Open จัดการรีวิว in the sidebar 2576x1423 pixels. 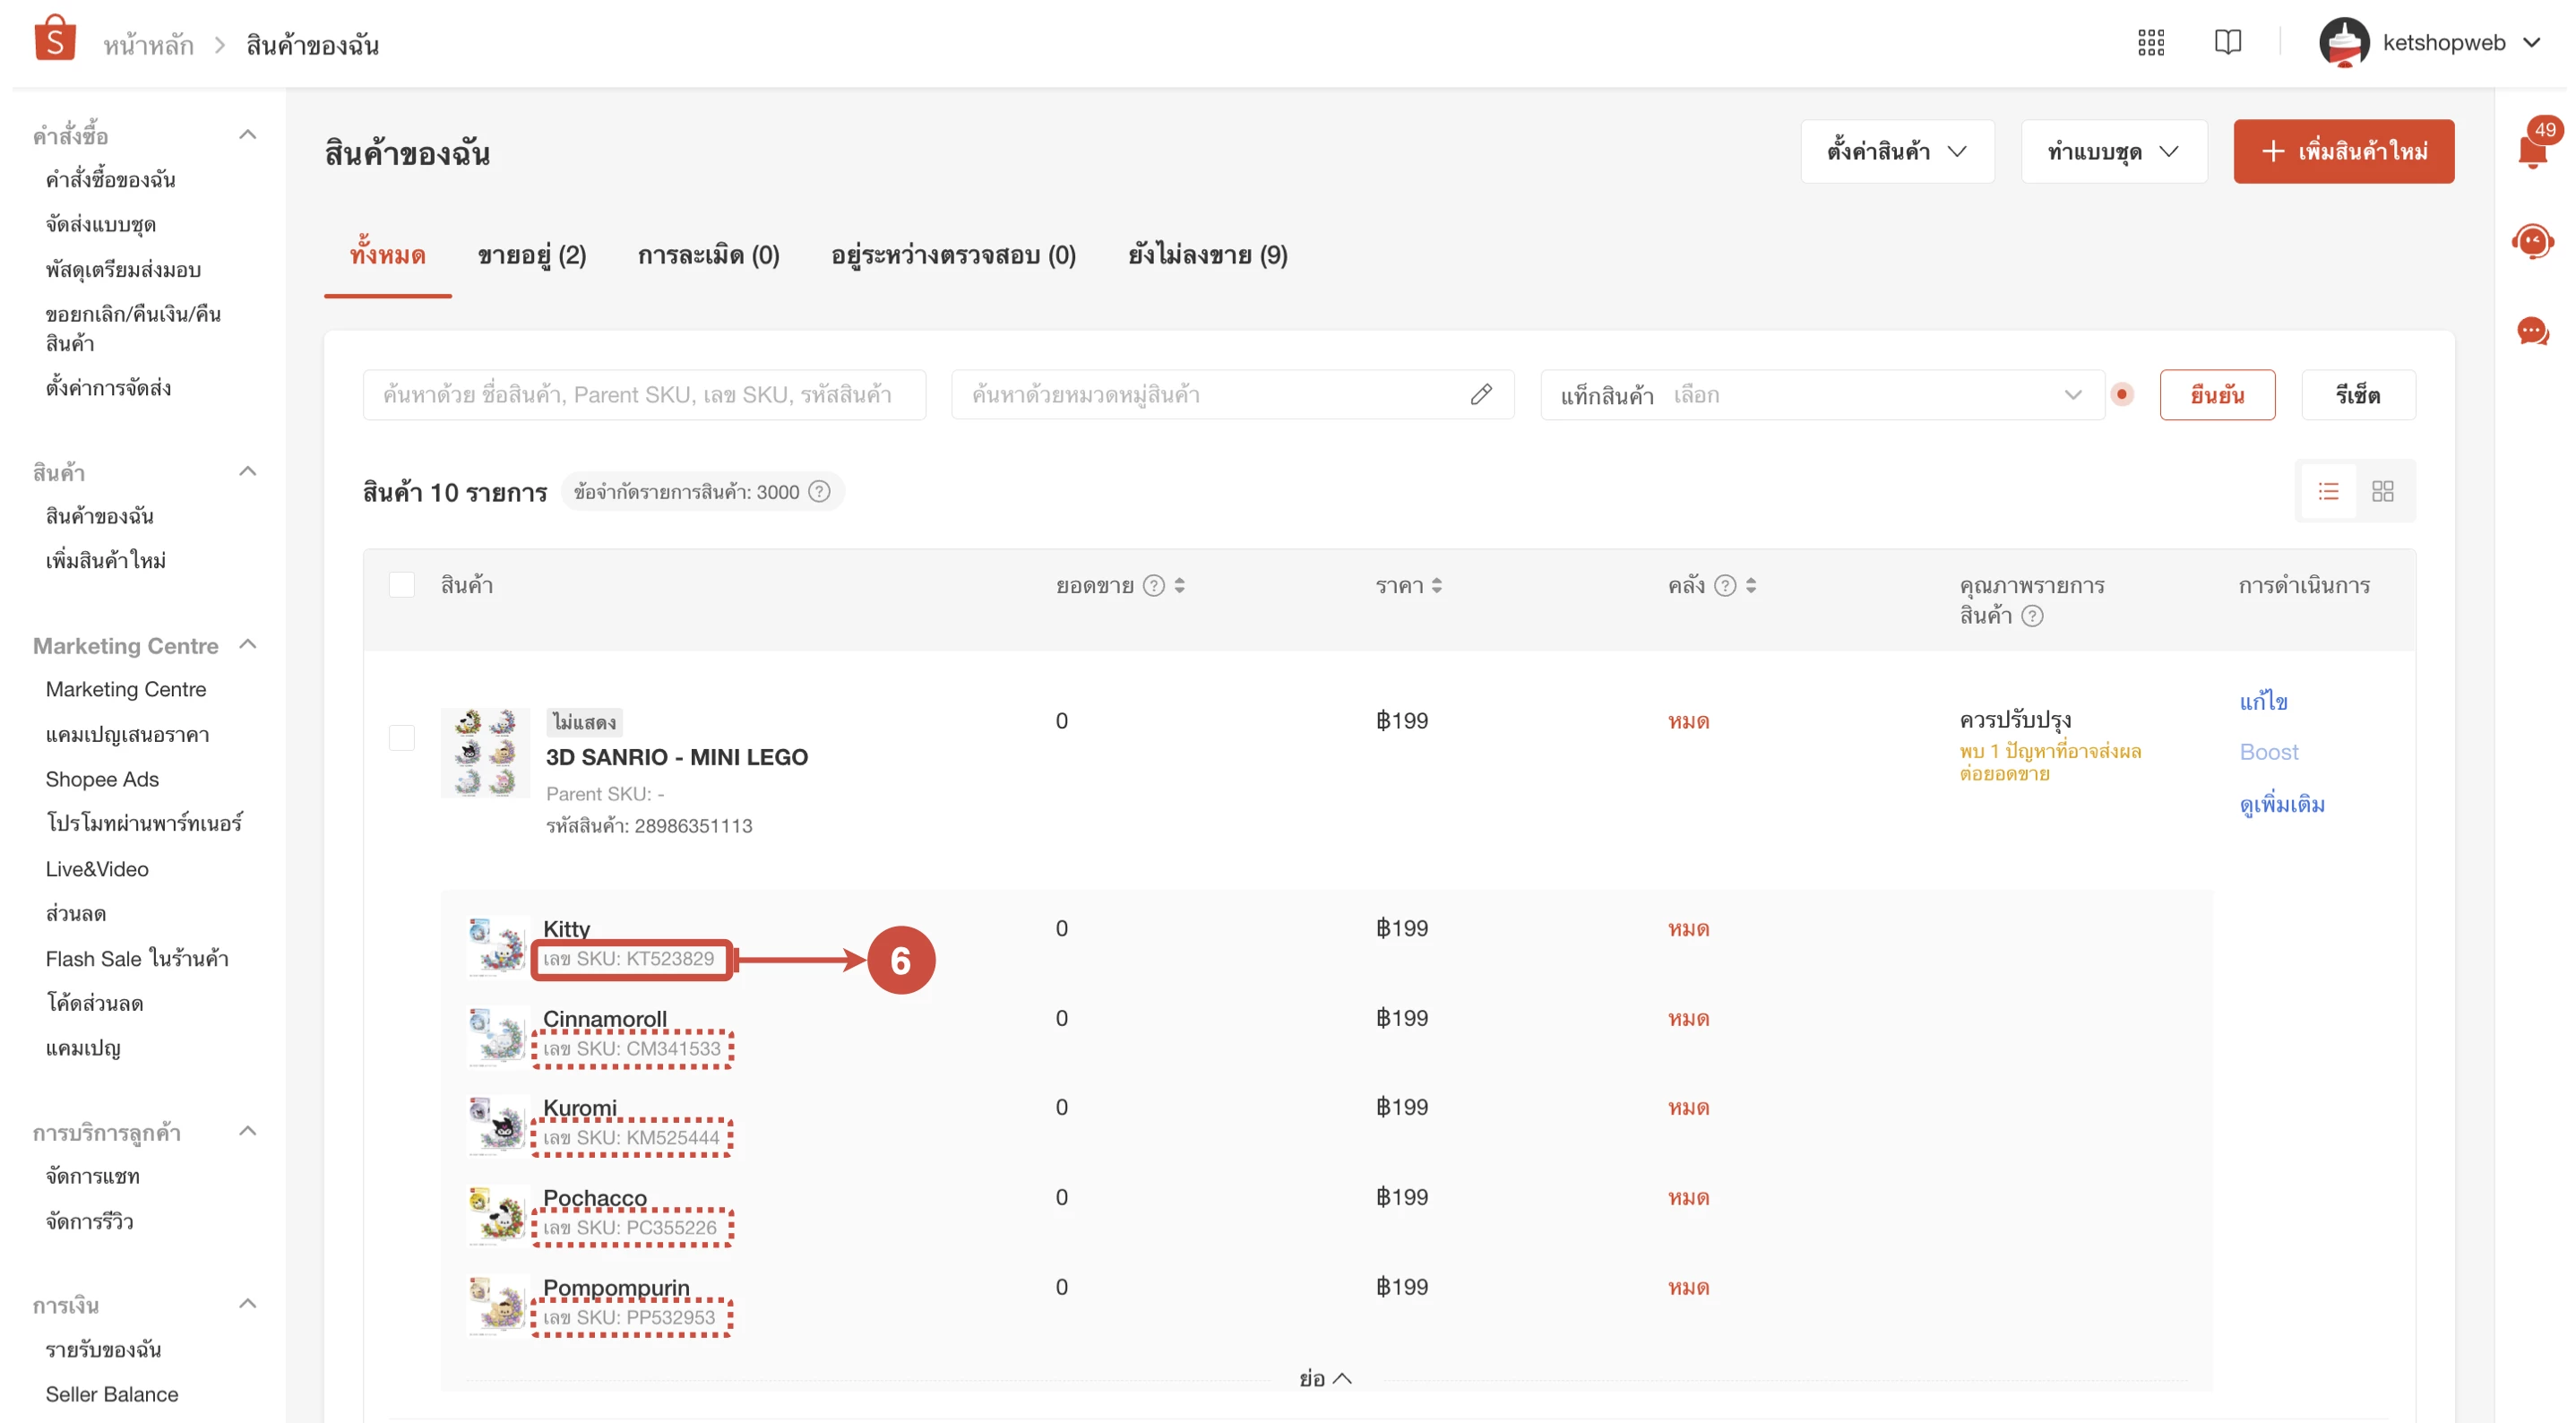pos(89,1221)
